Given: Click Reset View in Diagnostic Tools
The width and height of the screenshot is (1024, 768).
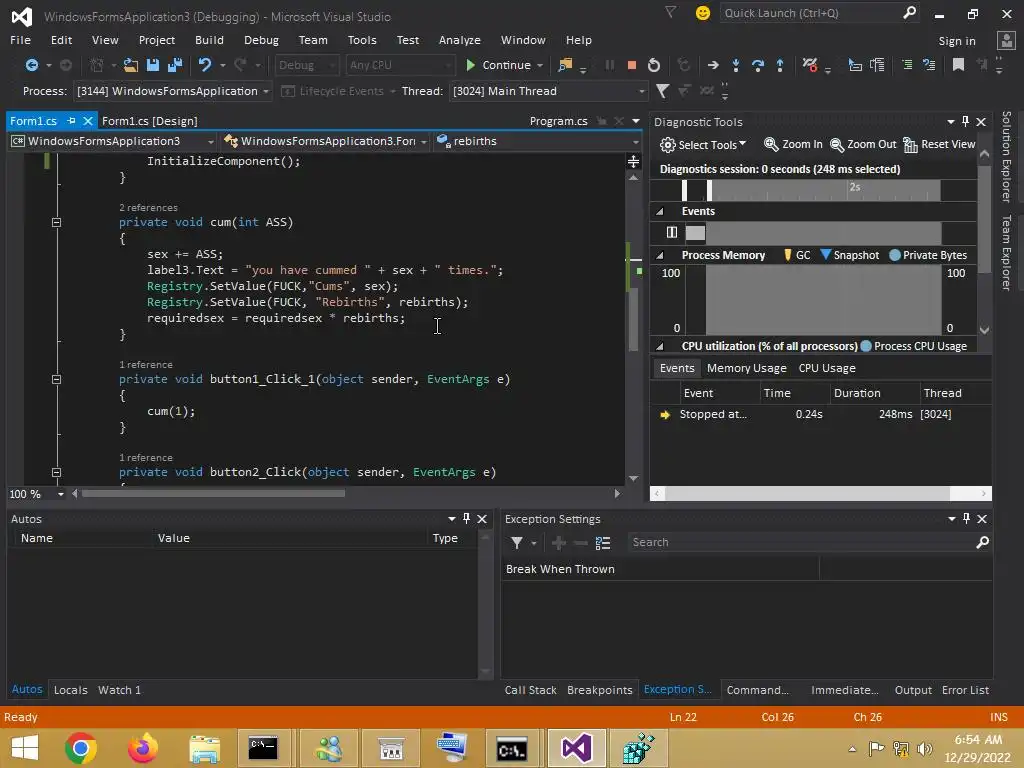Looking at the screenshot, I should click(x=939, y=144).
